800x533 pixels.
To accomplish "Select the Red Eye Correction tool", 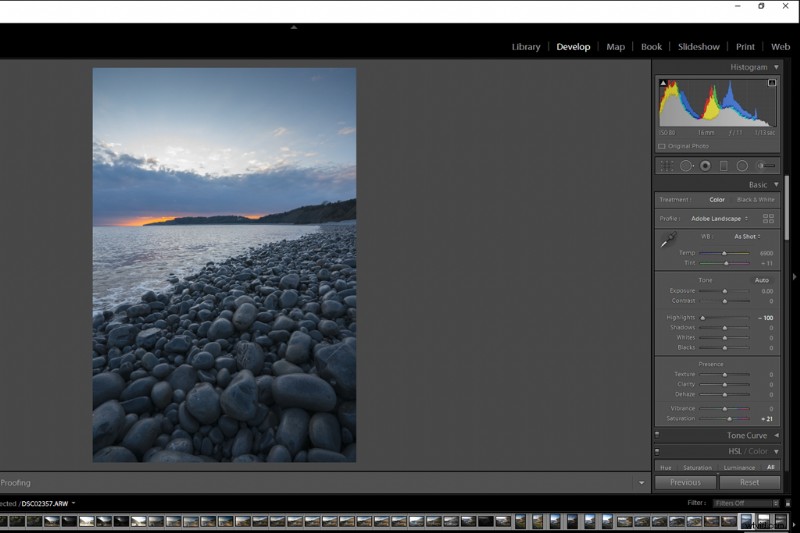I will click(x=705, y=166).
